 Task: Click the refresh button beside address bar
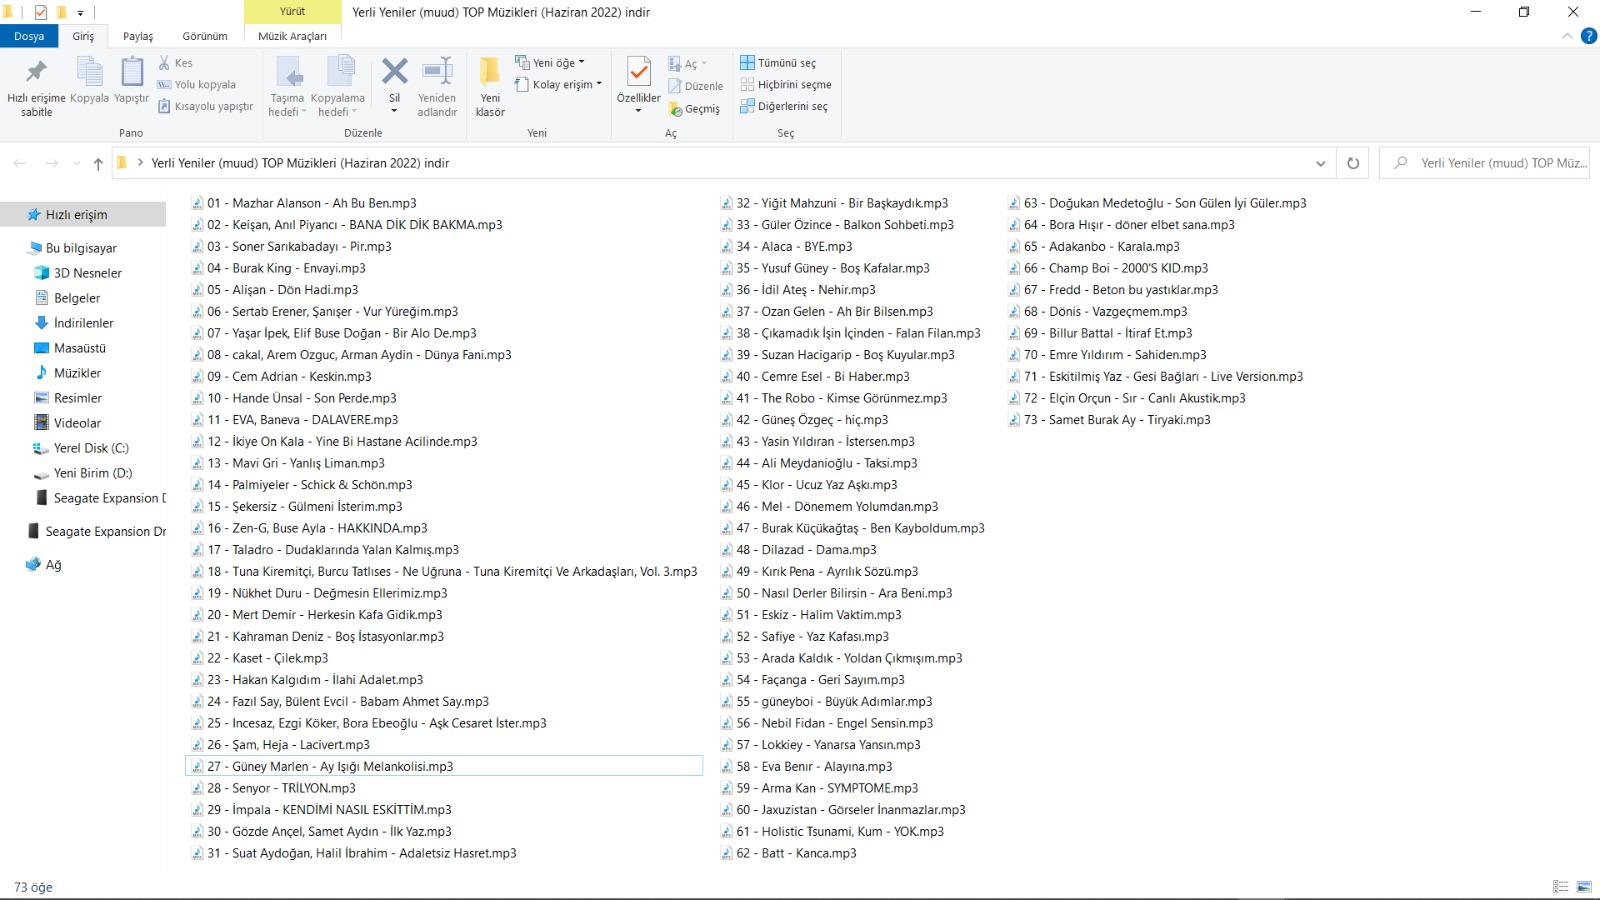point(1353,163)
